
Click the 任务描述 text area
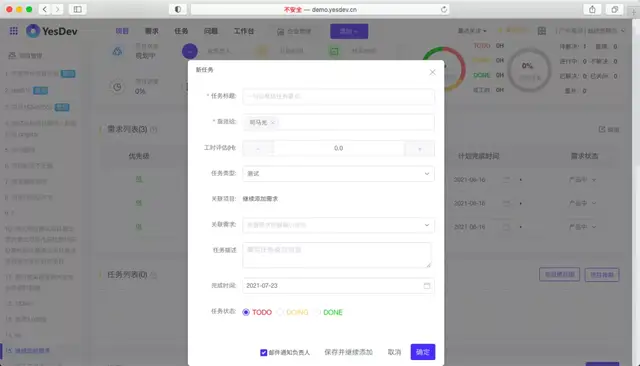(337, 255)
